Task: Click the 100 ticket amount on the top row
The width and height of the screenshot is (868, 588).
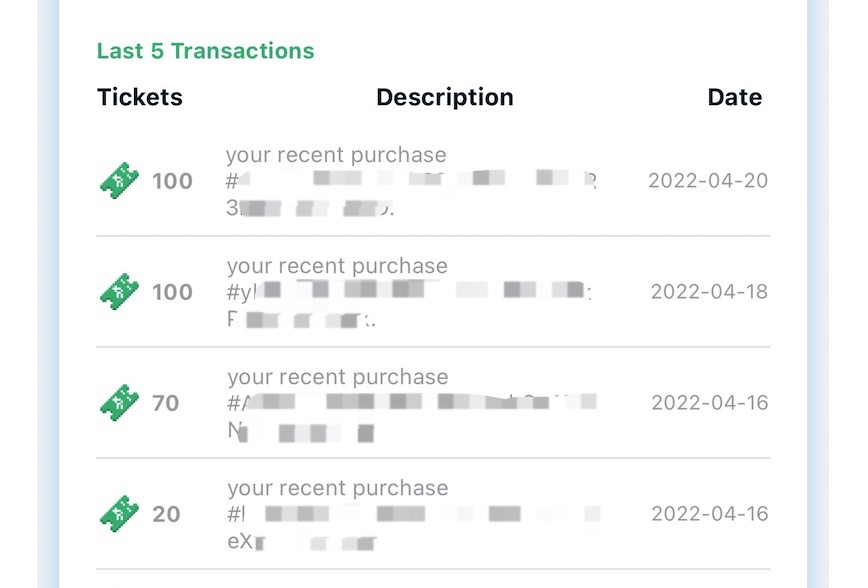Action: [172, 181]
